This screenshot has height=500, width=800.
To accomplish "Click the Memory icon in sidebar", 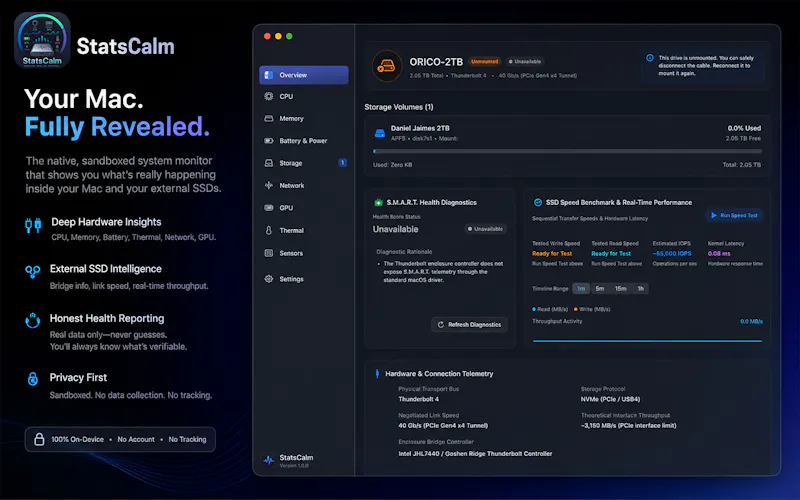I will coord(269,118).
